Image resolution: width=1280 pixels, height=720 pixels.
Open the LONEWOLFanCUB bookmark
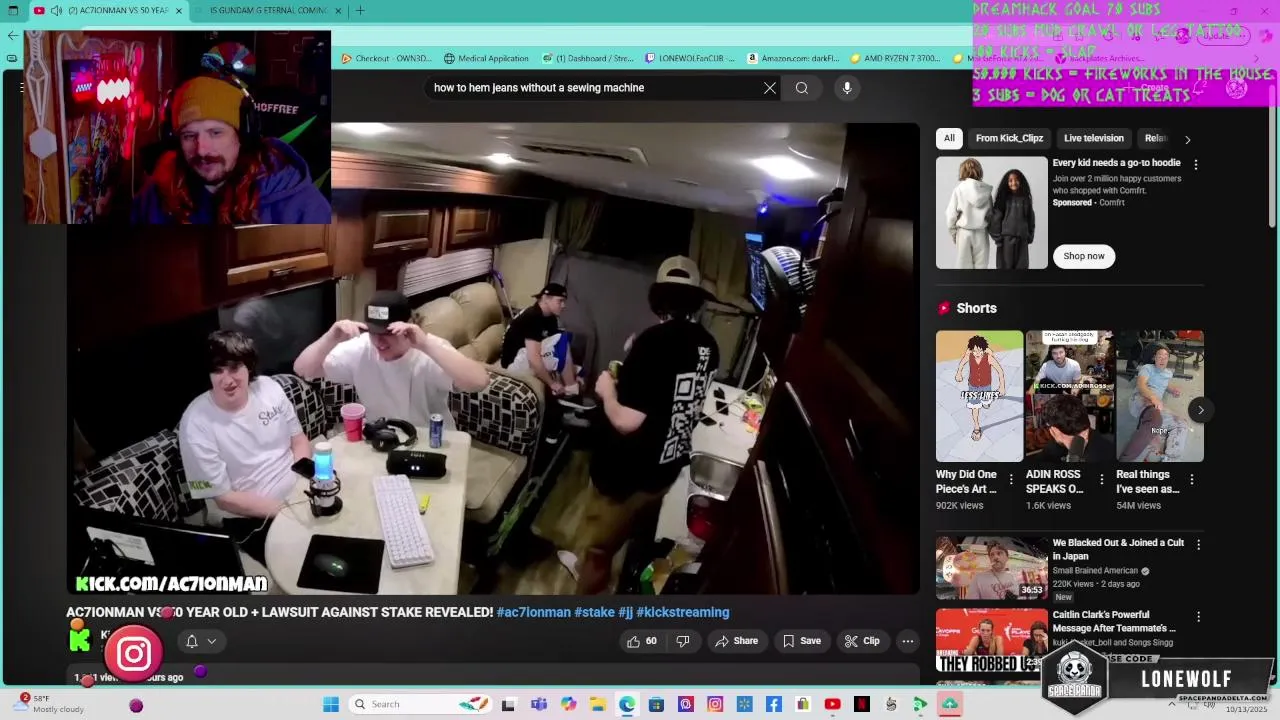point(690,58)
